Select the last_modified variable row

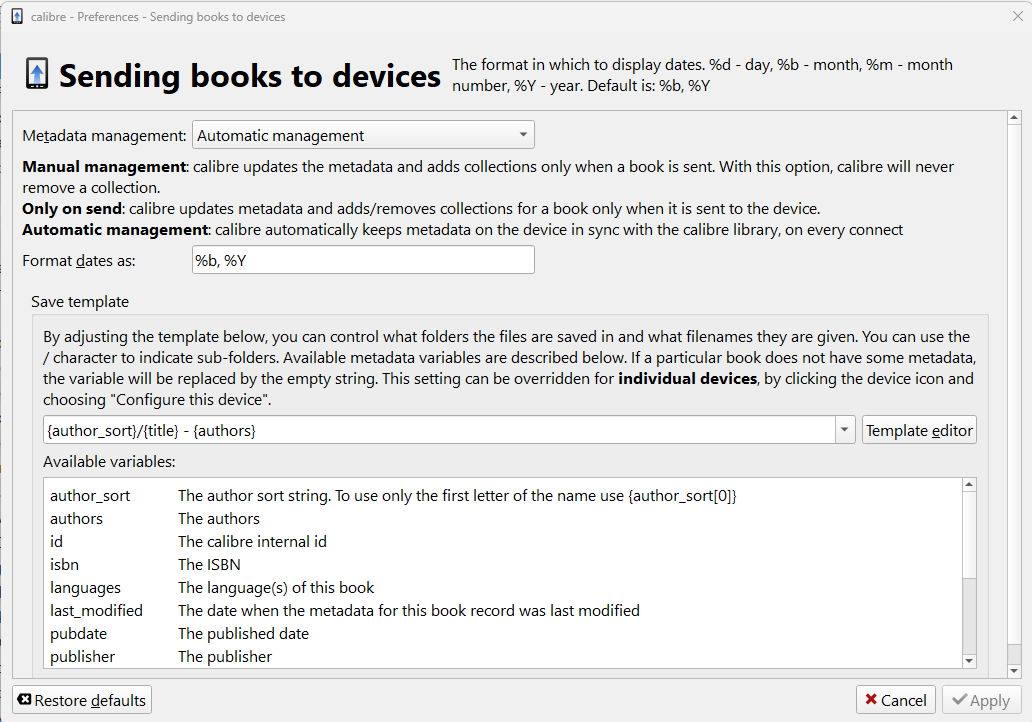pos(96,611)
